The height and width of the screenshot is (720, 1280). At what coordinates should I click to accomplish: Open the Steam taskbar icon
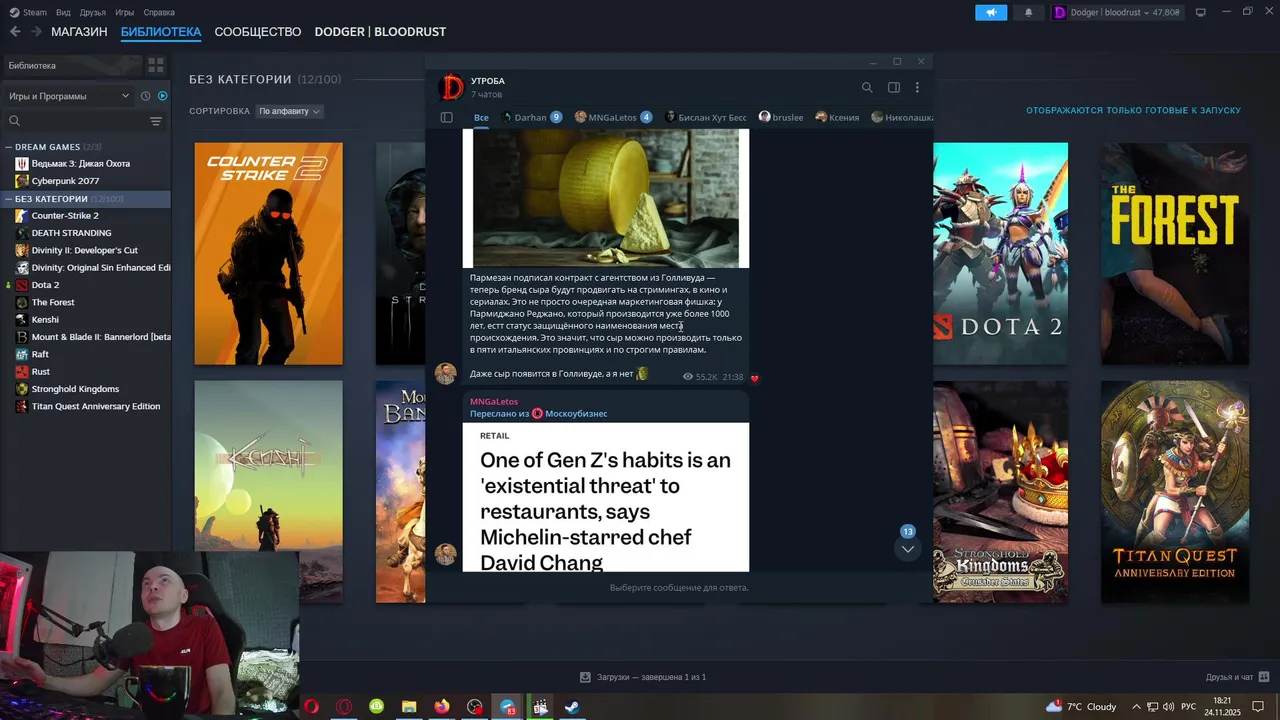tap(572, 707)
